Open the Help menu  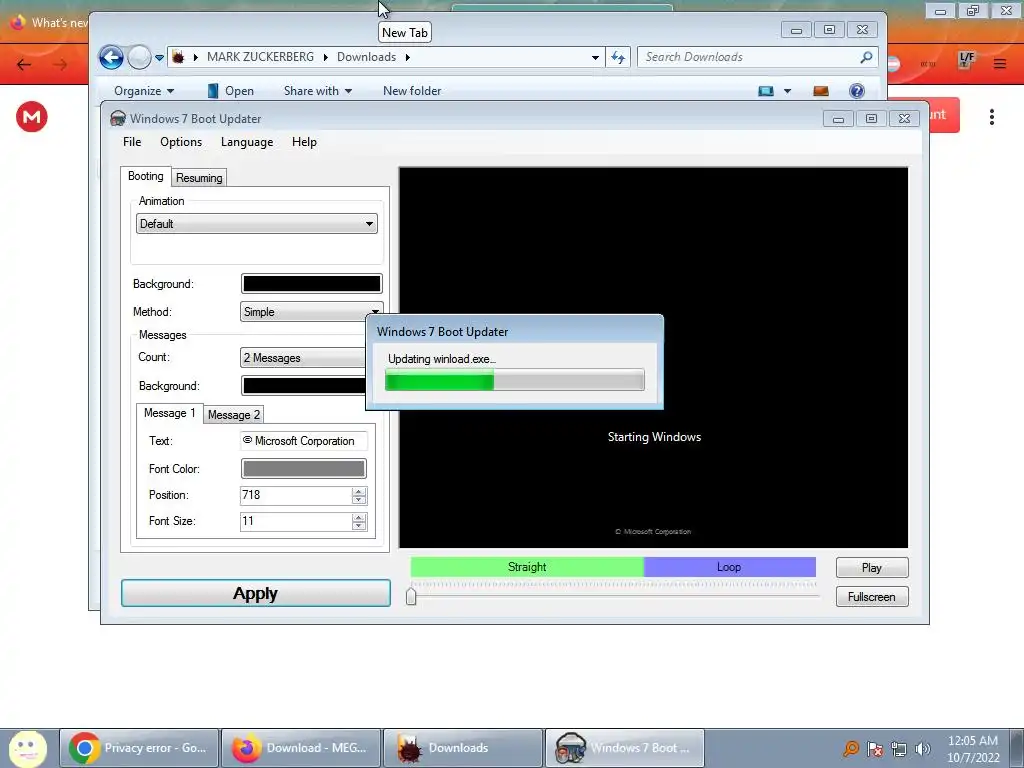(304, 142)
